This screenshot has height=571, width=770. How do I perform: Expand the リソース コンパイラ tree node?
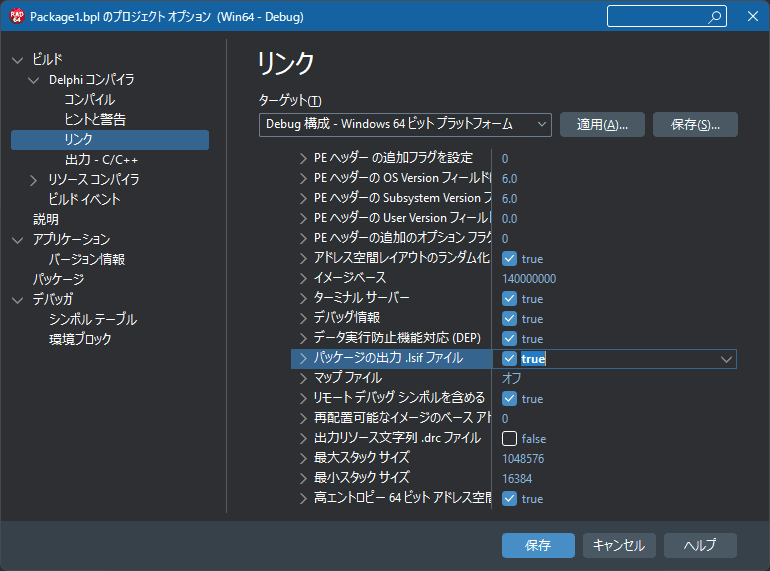coord(34,180)
